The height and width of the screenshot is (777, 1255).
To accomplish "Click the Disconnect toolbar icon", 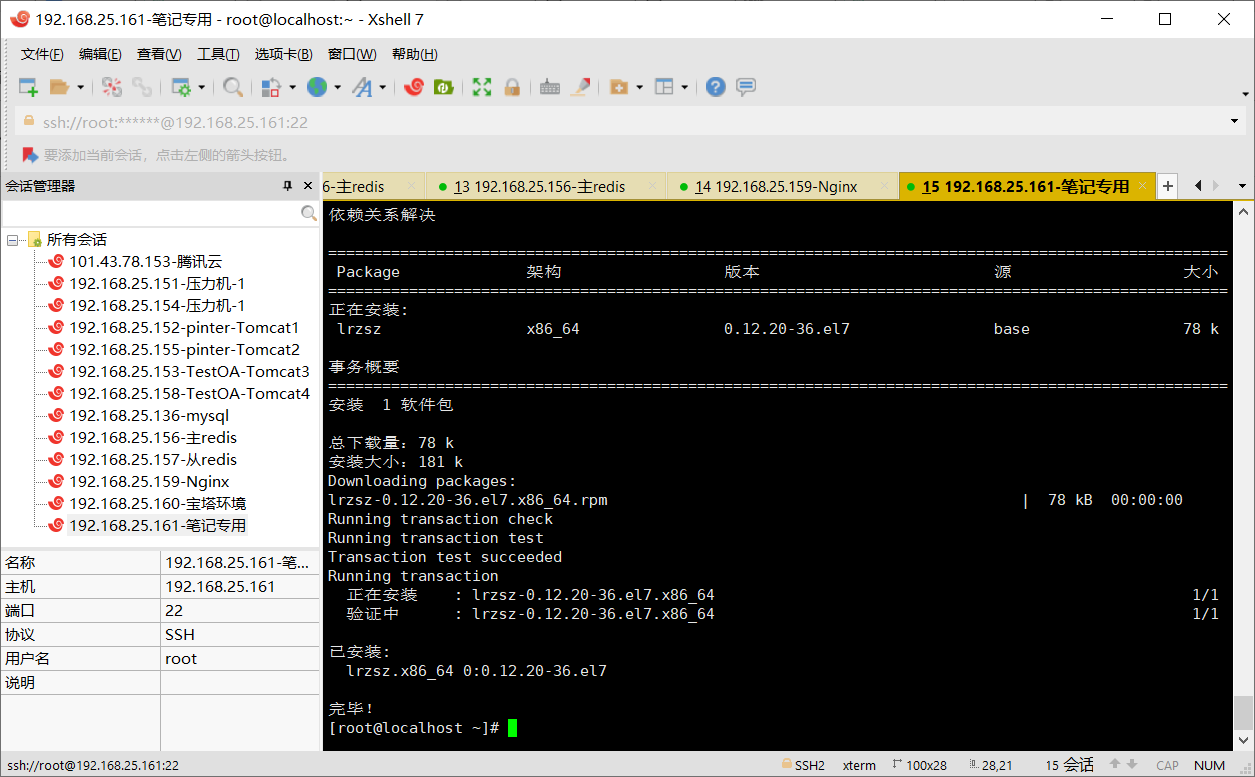I will [x=112, y=87].
